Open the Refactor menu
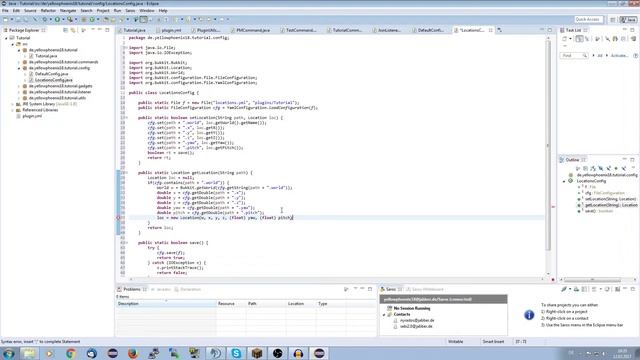The height and width of the screenshot is (360, 640). click(48, 11)
